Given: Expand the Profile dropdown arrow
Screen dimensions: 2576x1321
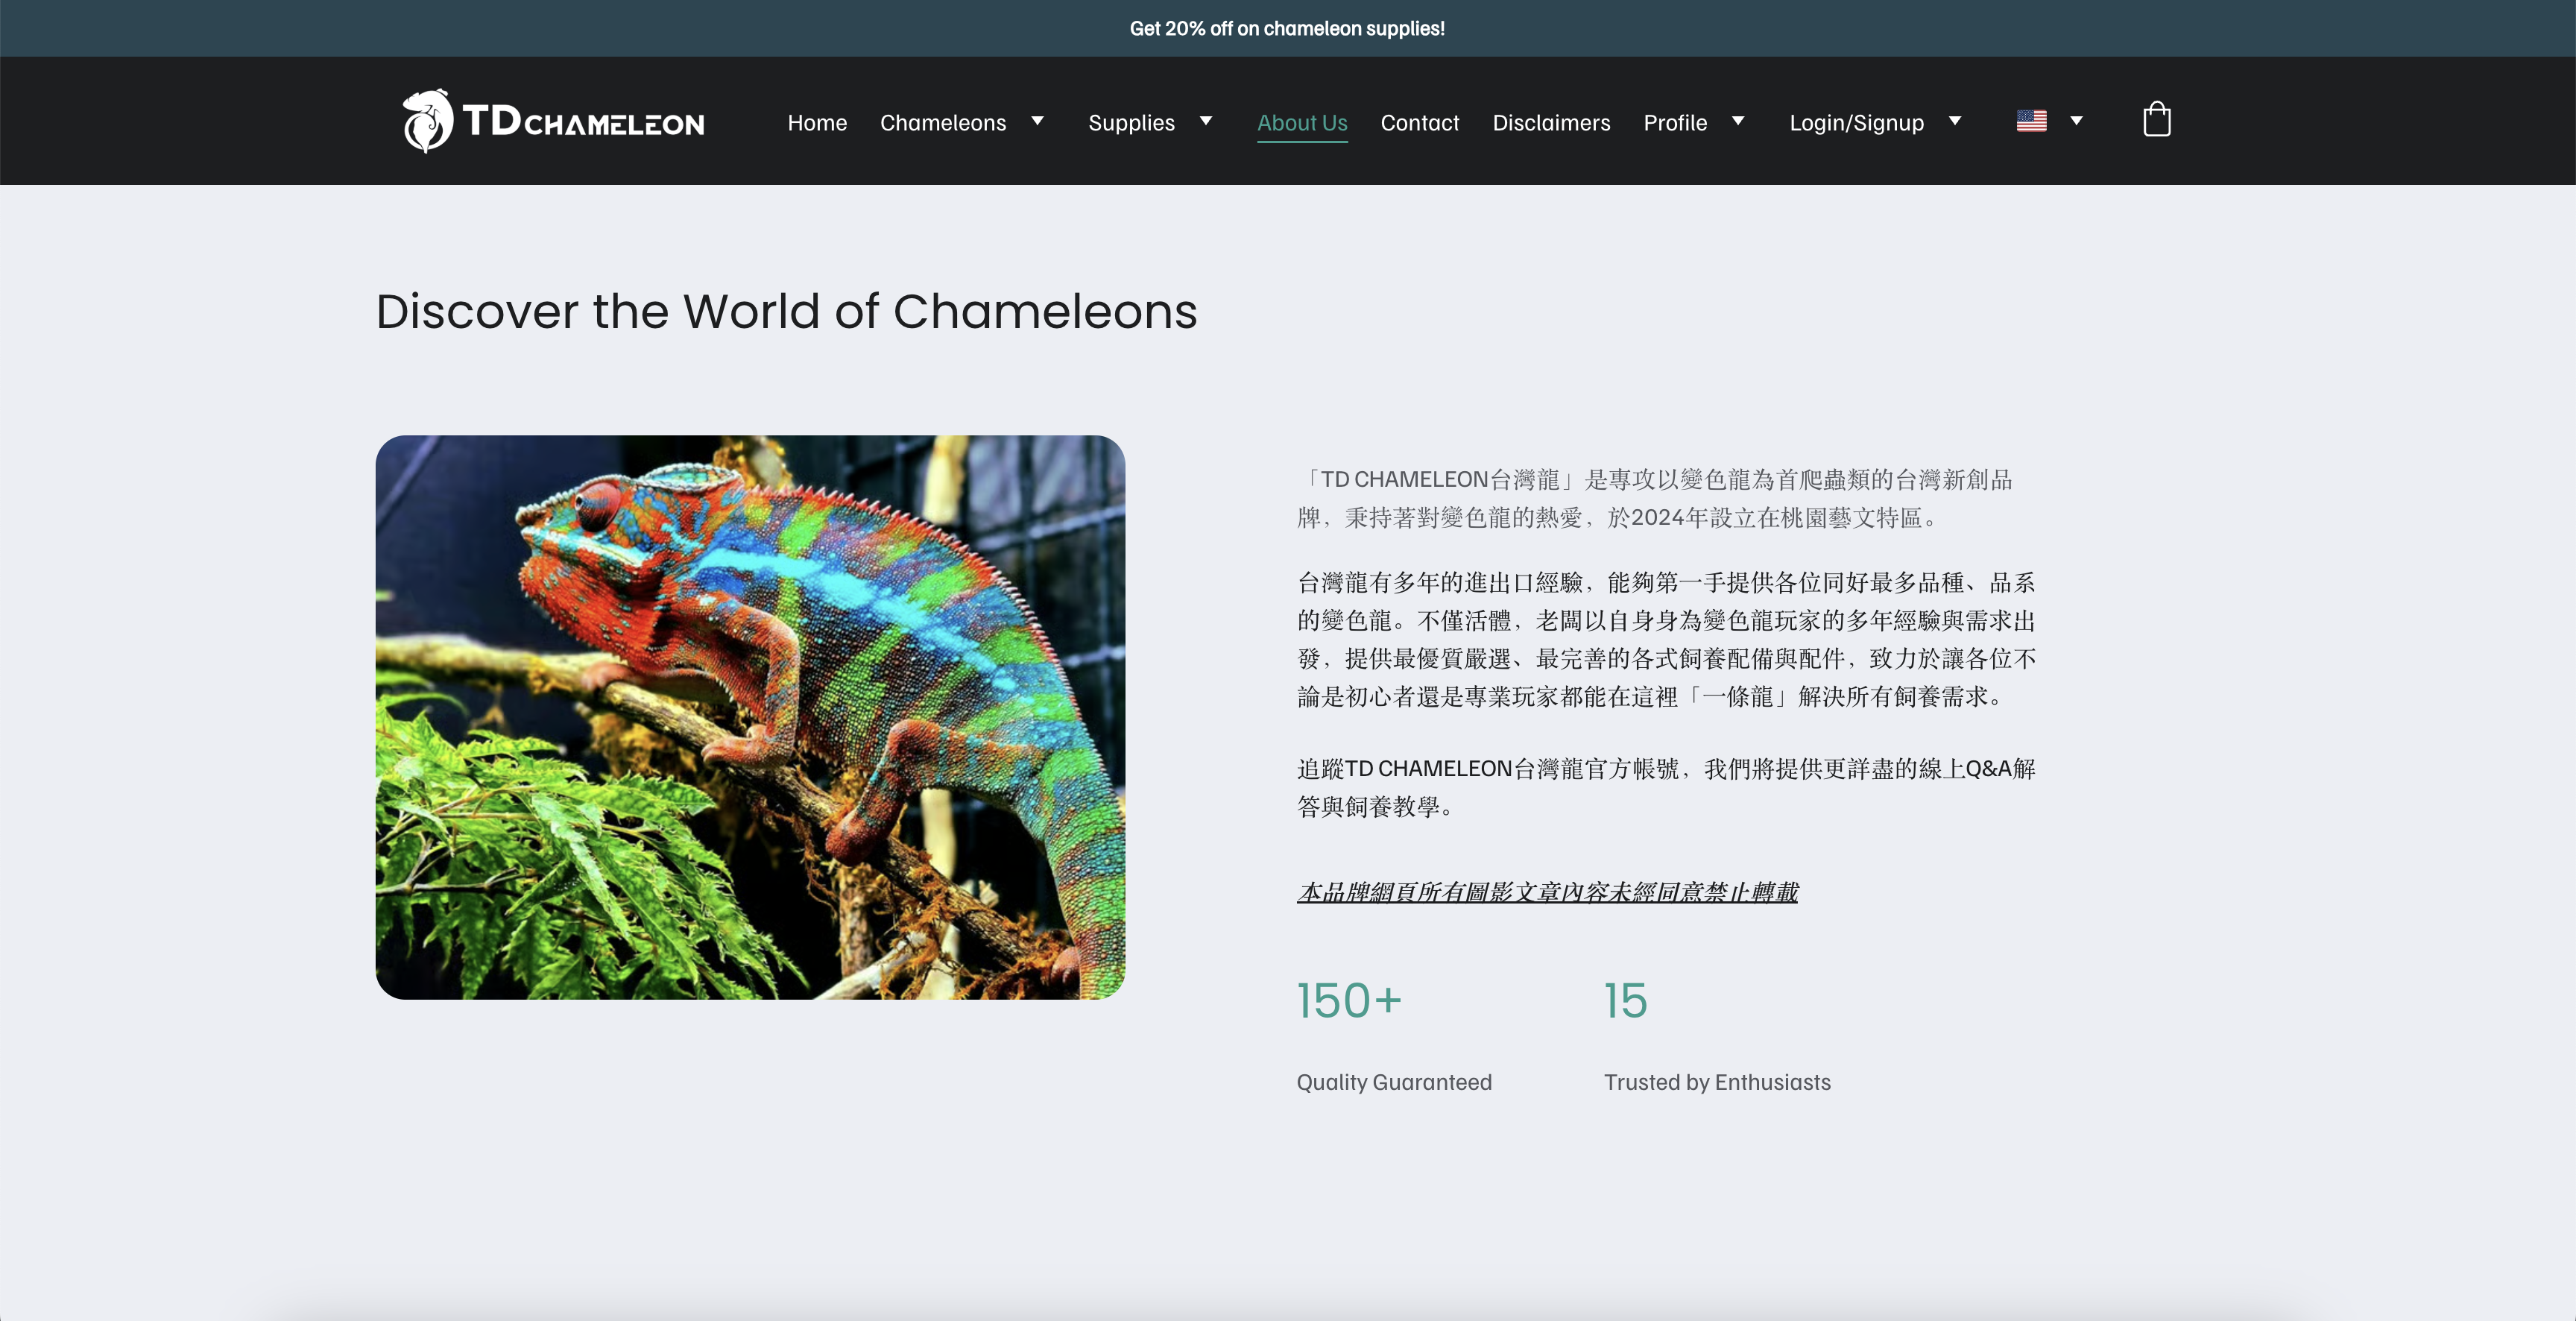Looking at the screenshot, I should pos(1738,121).
